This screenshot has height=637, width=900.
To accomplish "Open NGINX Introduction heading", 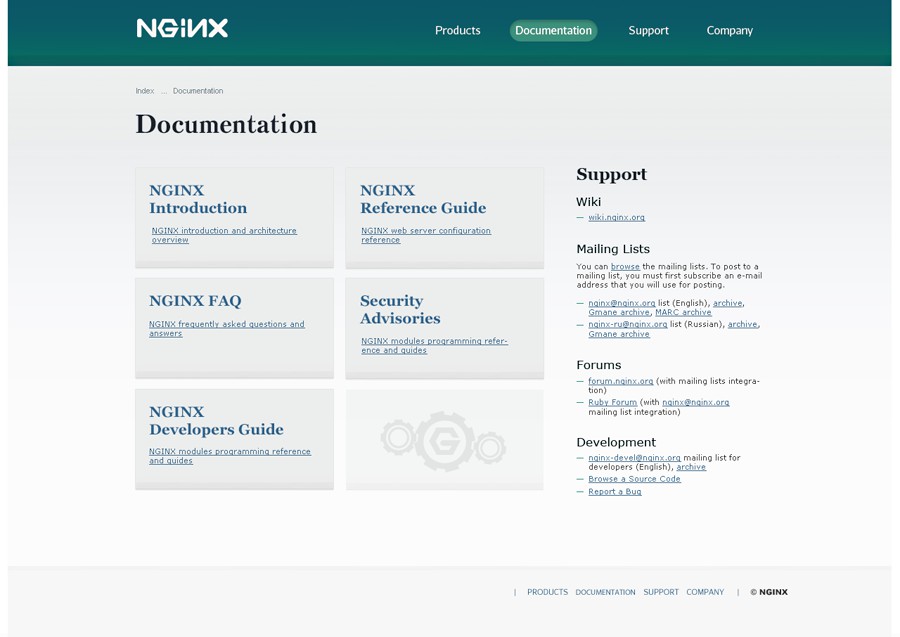I will click(198, 199).
